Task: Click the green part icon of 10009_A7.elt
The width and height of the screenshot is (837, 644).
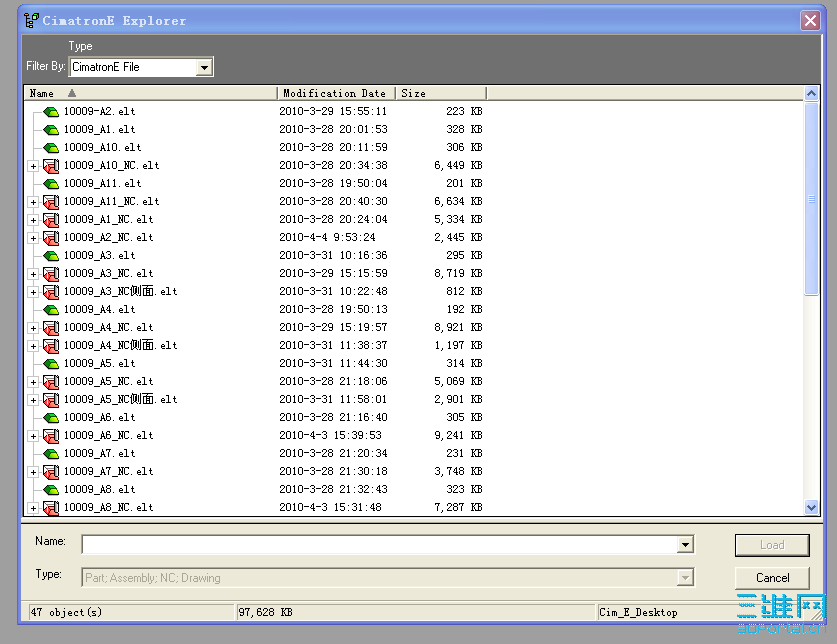Action: (51, 454)
